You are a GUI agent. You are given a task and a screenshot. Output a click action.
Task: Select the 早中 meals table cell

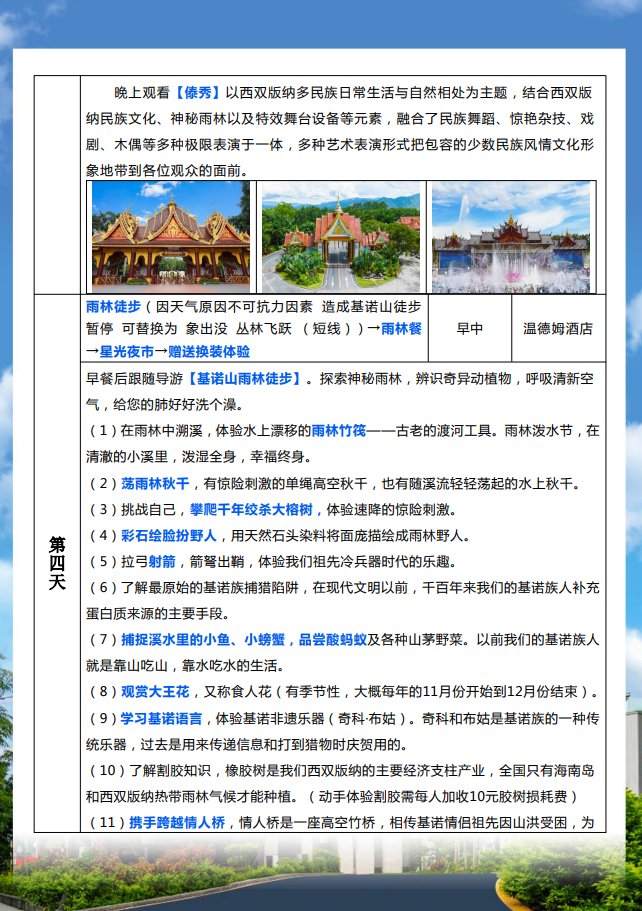click(469, 328)
